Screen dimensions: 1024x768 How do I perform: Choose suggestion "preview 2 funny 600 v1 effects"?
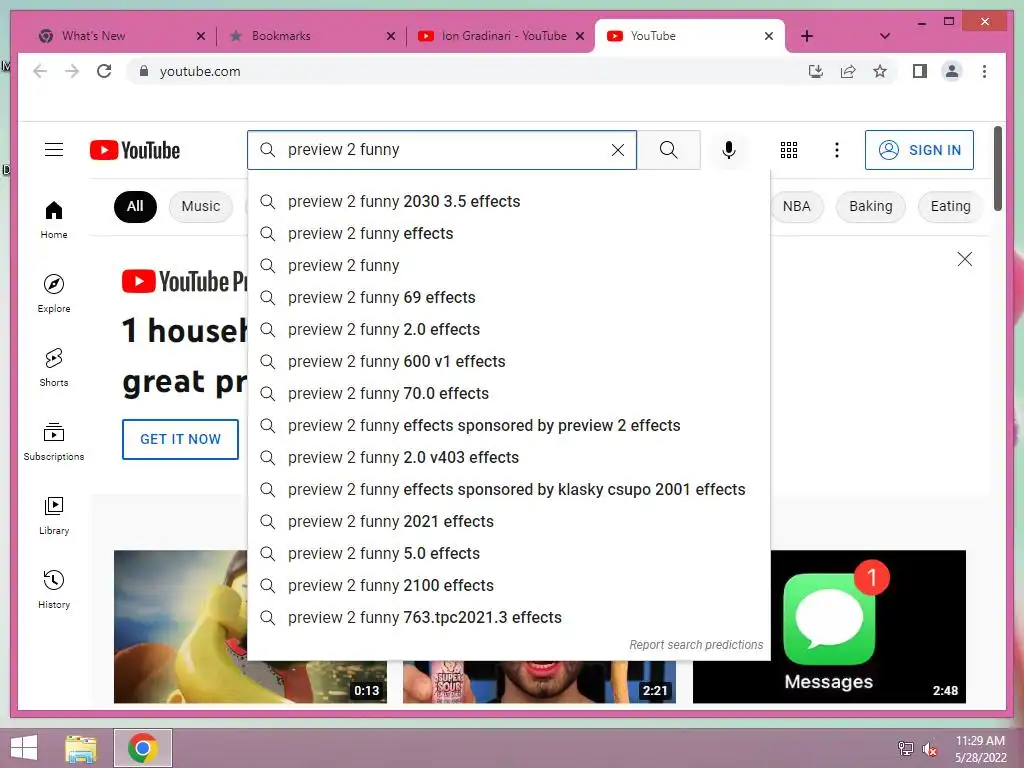[x=509, y=362]
